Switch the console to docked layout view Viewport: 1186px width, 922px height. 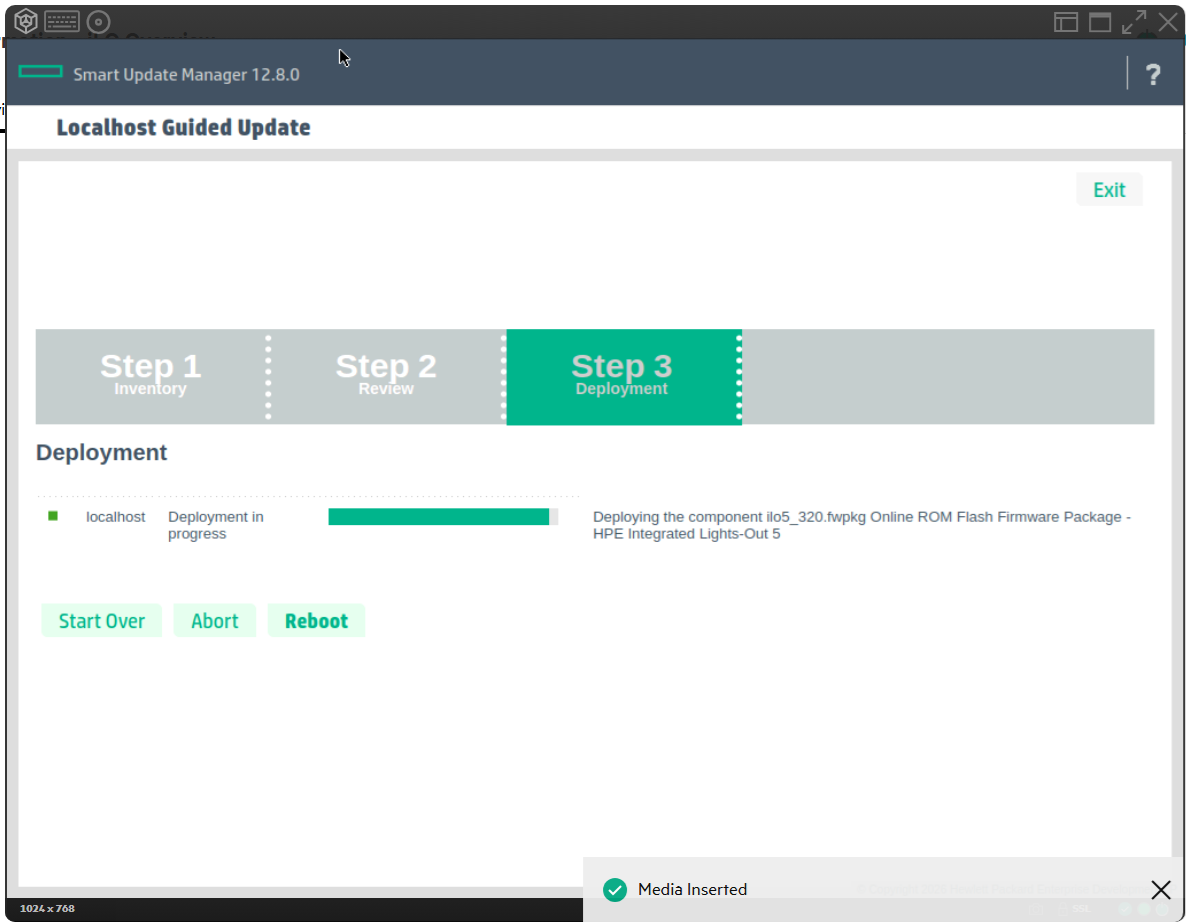(x=1066, y=22)
